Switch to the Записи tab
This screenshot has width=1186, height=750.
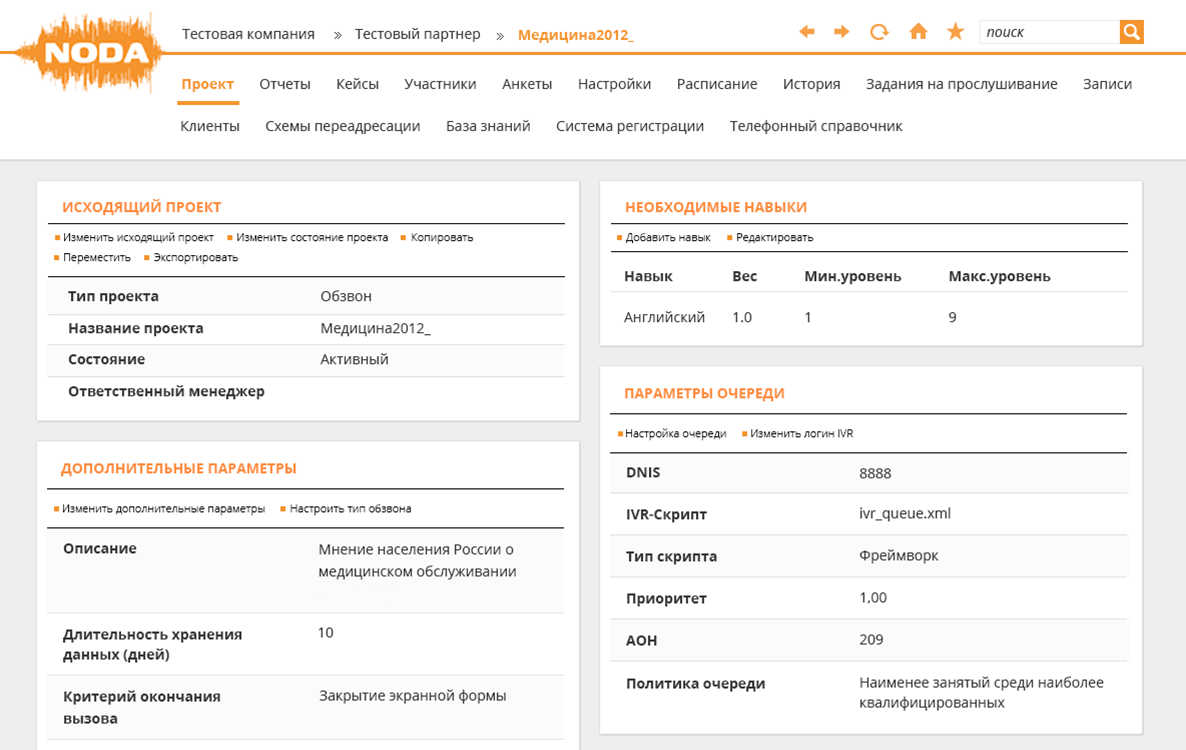(x=1107, y=84)
